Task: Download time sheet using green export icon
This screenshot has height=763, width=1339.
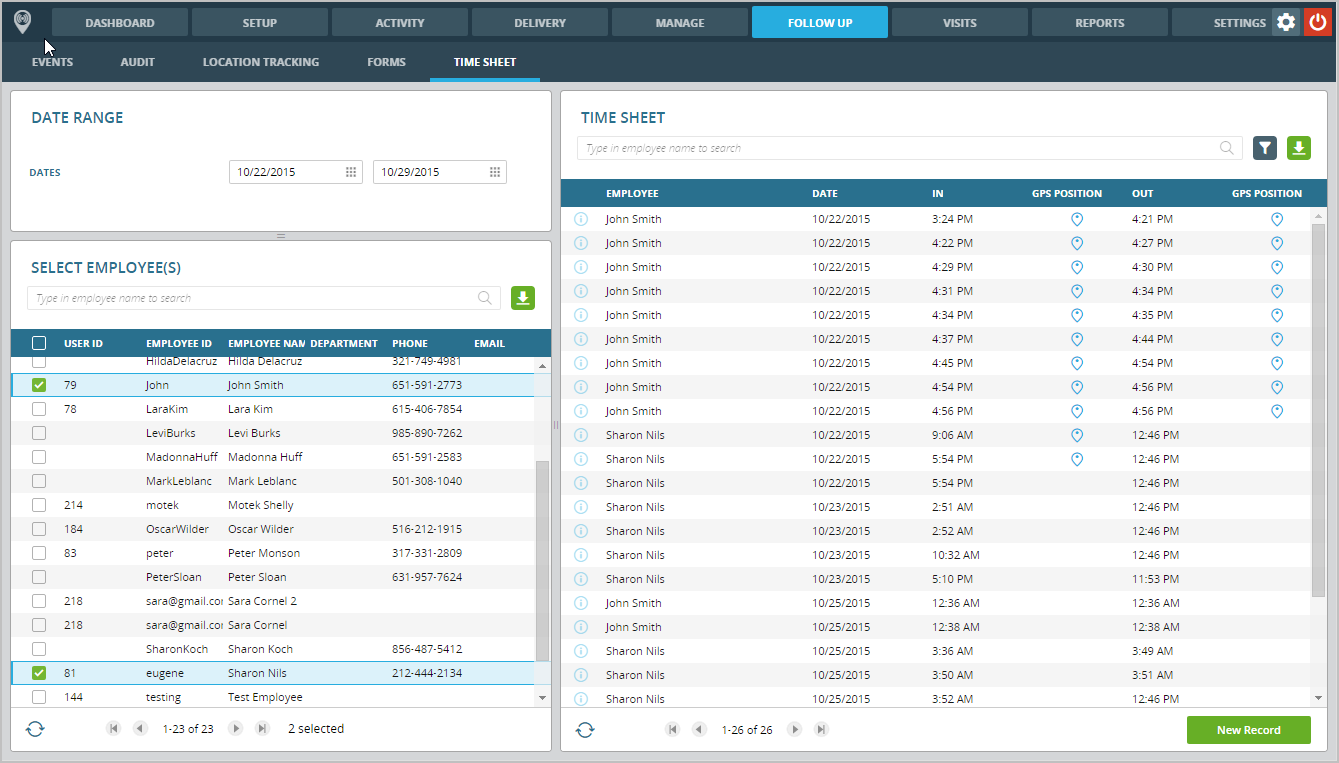Action: tap(1298, 148)
